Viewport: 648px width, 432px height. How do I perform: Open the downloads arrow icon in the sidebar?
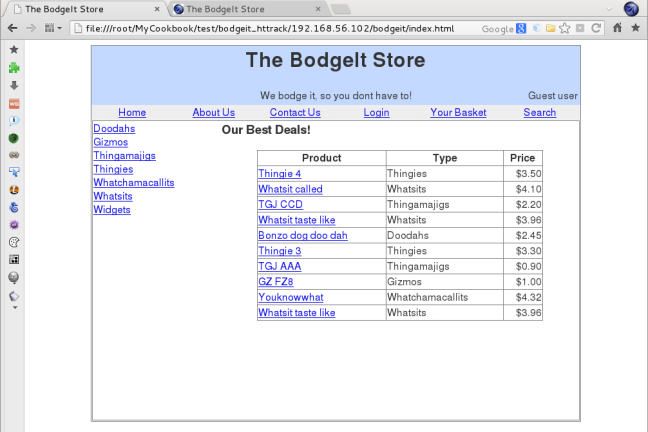coord(14,86)
